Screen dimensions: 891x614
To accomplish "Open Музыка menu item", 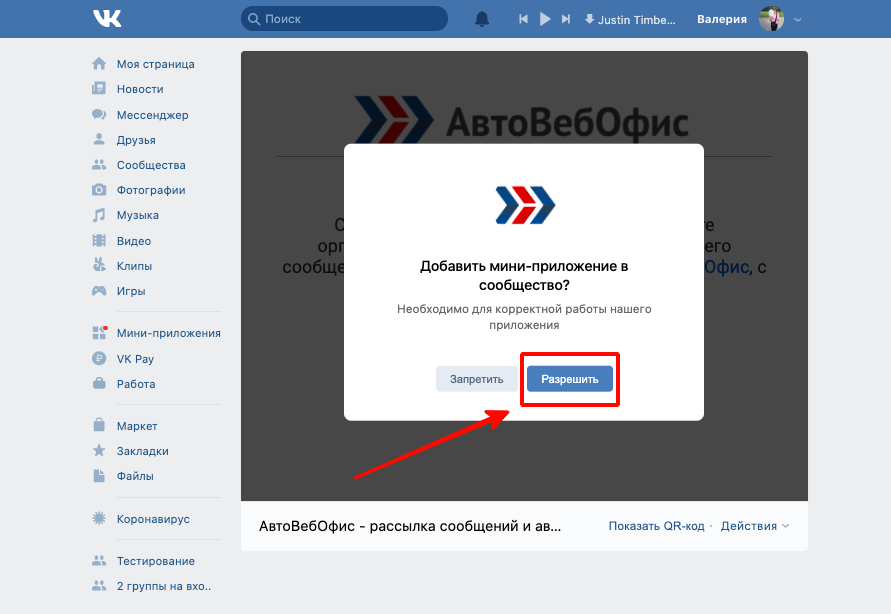I will click(x=138, y=215).
